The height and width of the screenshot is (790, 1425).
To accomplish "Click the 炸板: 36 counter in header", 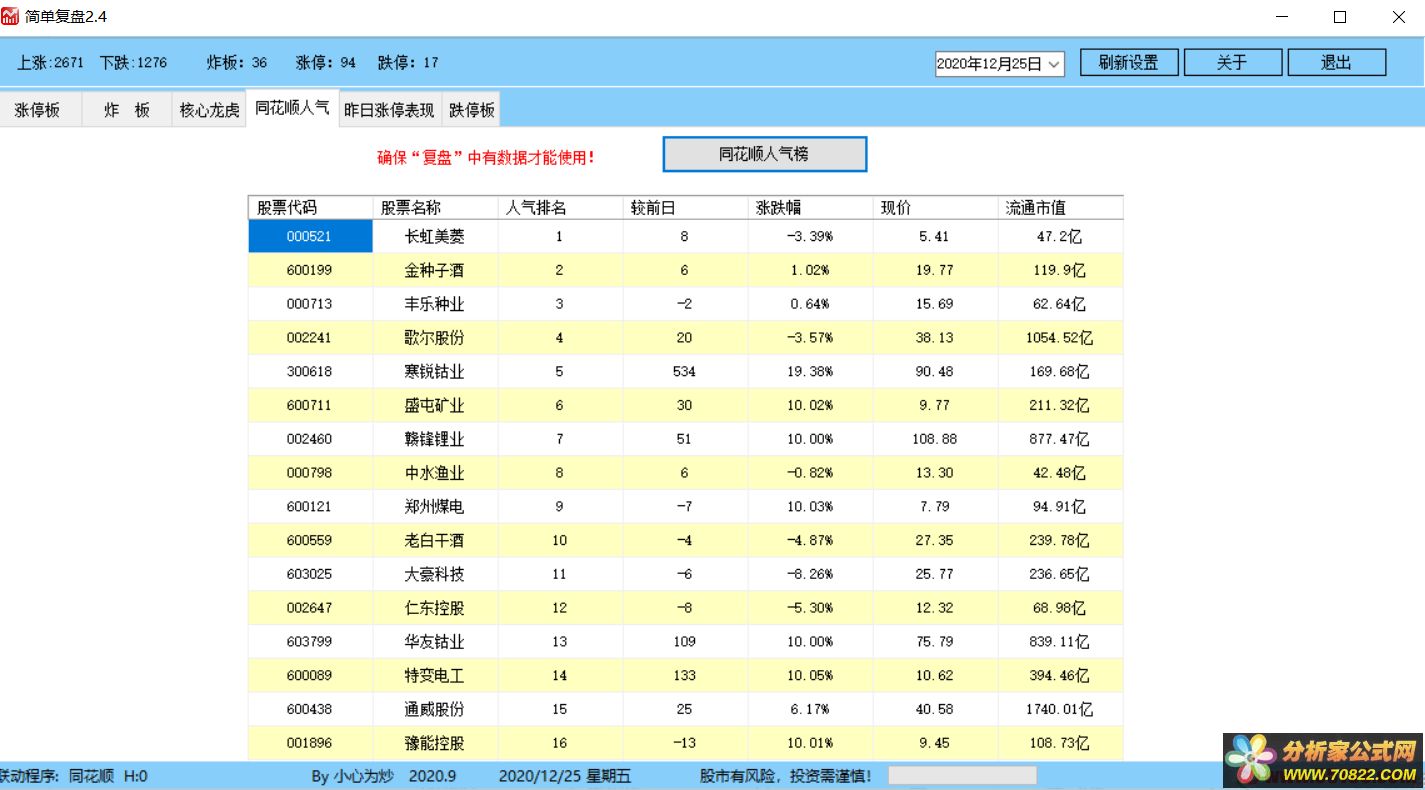I will point(237,63).
